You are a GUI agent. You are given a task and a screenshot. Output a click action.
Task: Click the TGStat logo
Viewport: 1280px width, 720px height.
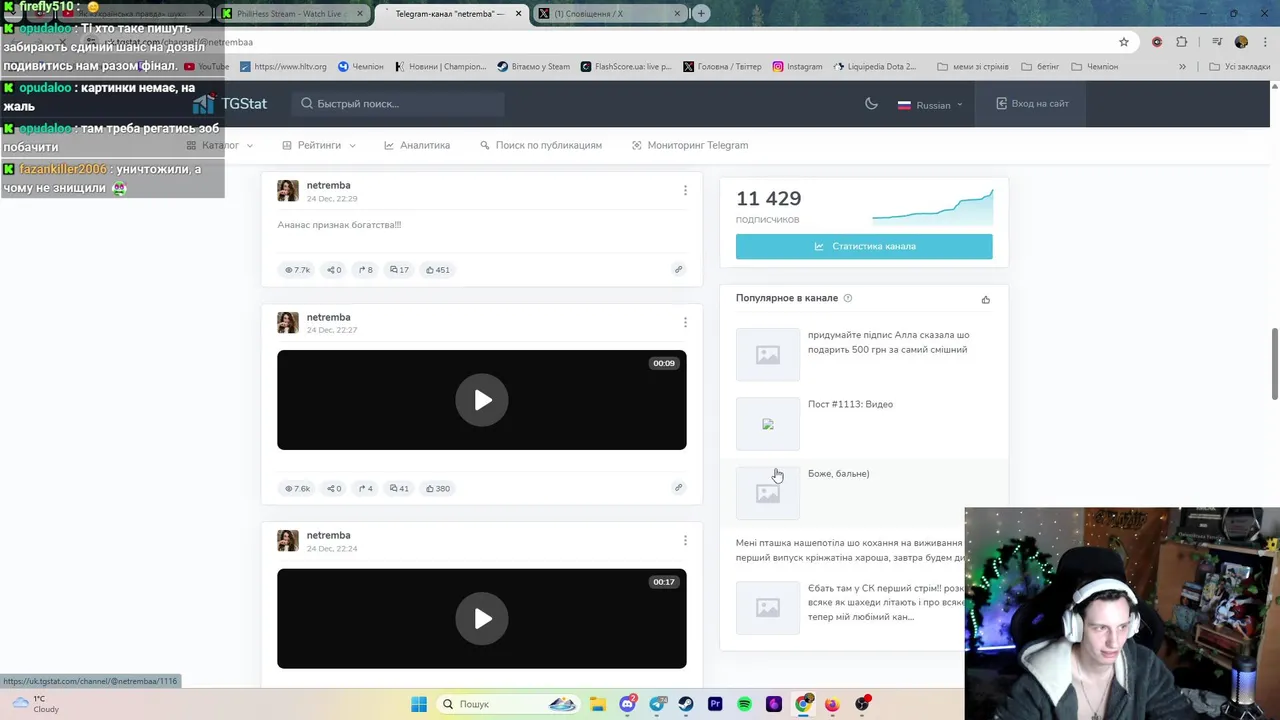click(230, 103)
